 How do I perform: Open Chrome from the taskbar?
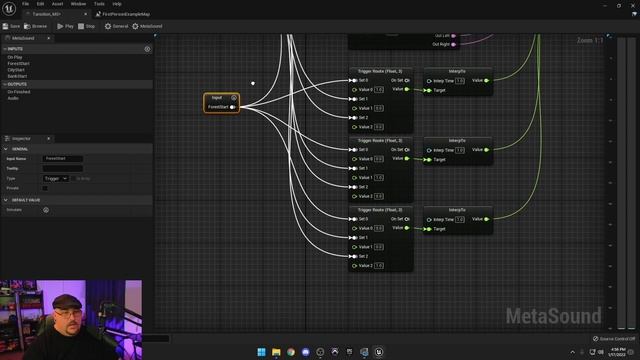291,352
